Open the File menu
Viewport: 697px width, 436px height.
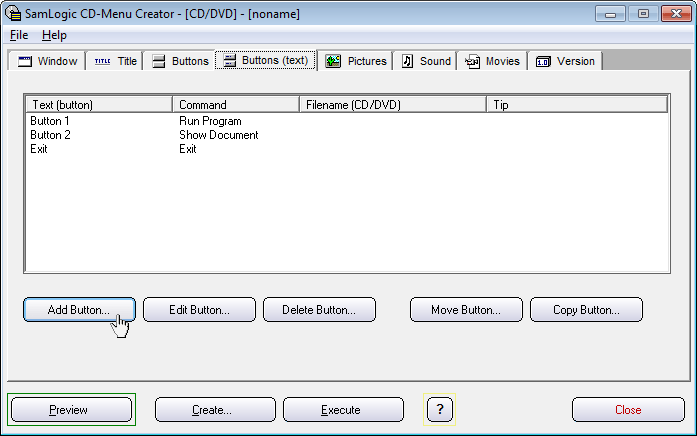coord(19,35)
